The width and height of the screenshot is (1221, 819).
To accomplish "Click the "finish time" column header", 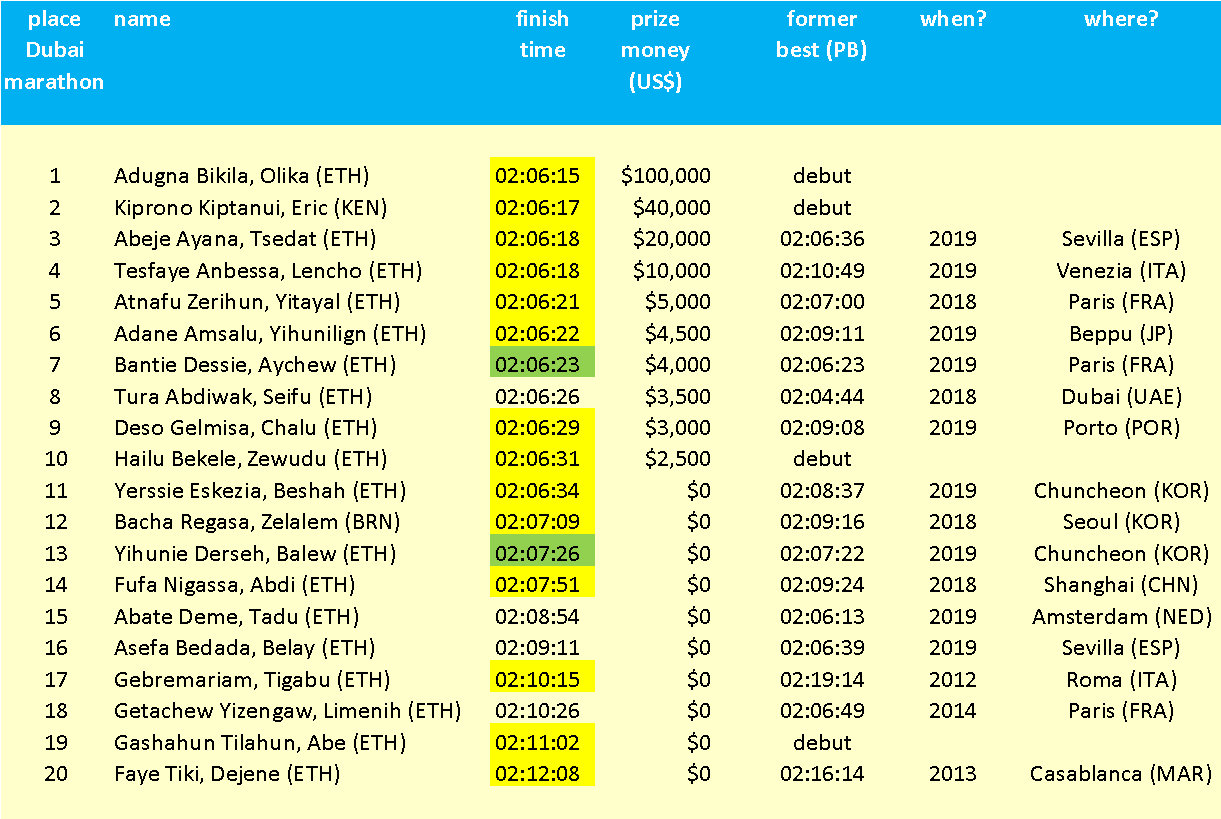I will pos(542,34).
